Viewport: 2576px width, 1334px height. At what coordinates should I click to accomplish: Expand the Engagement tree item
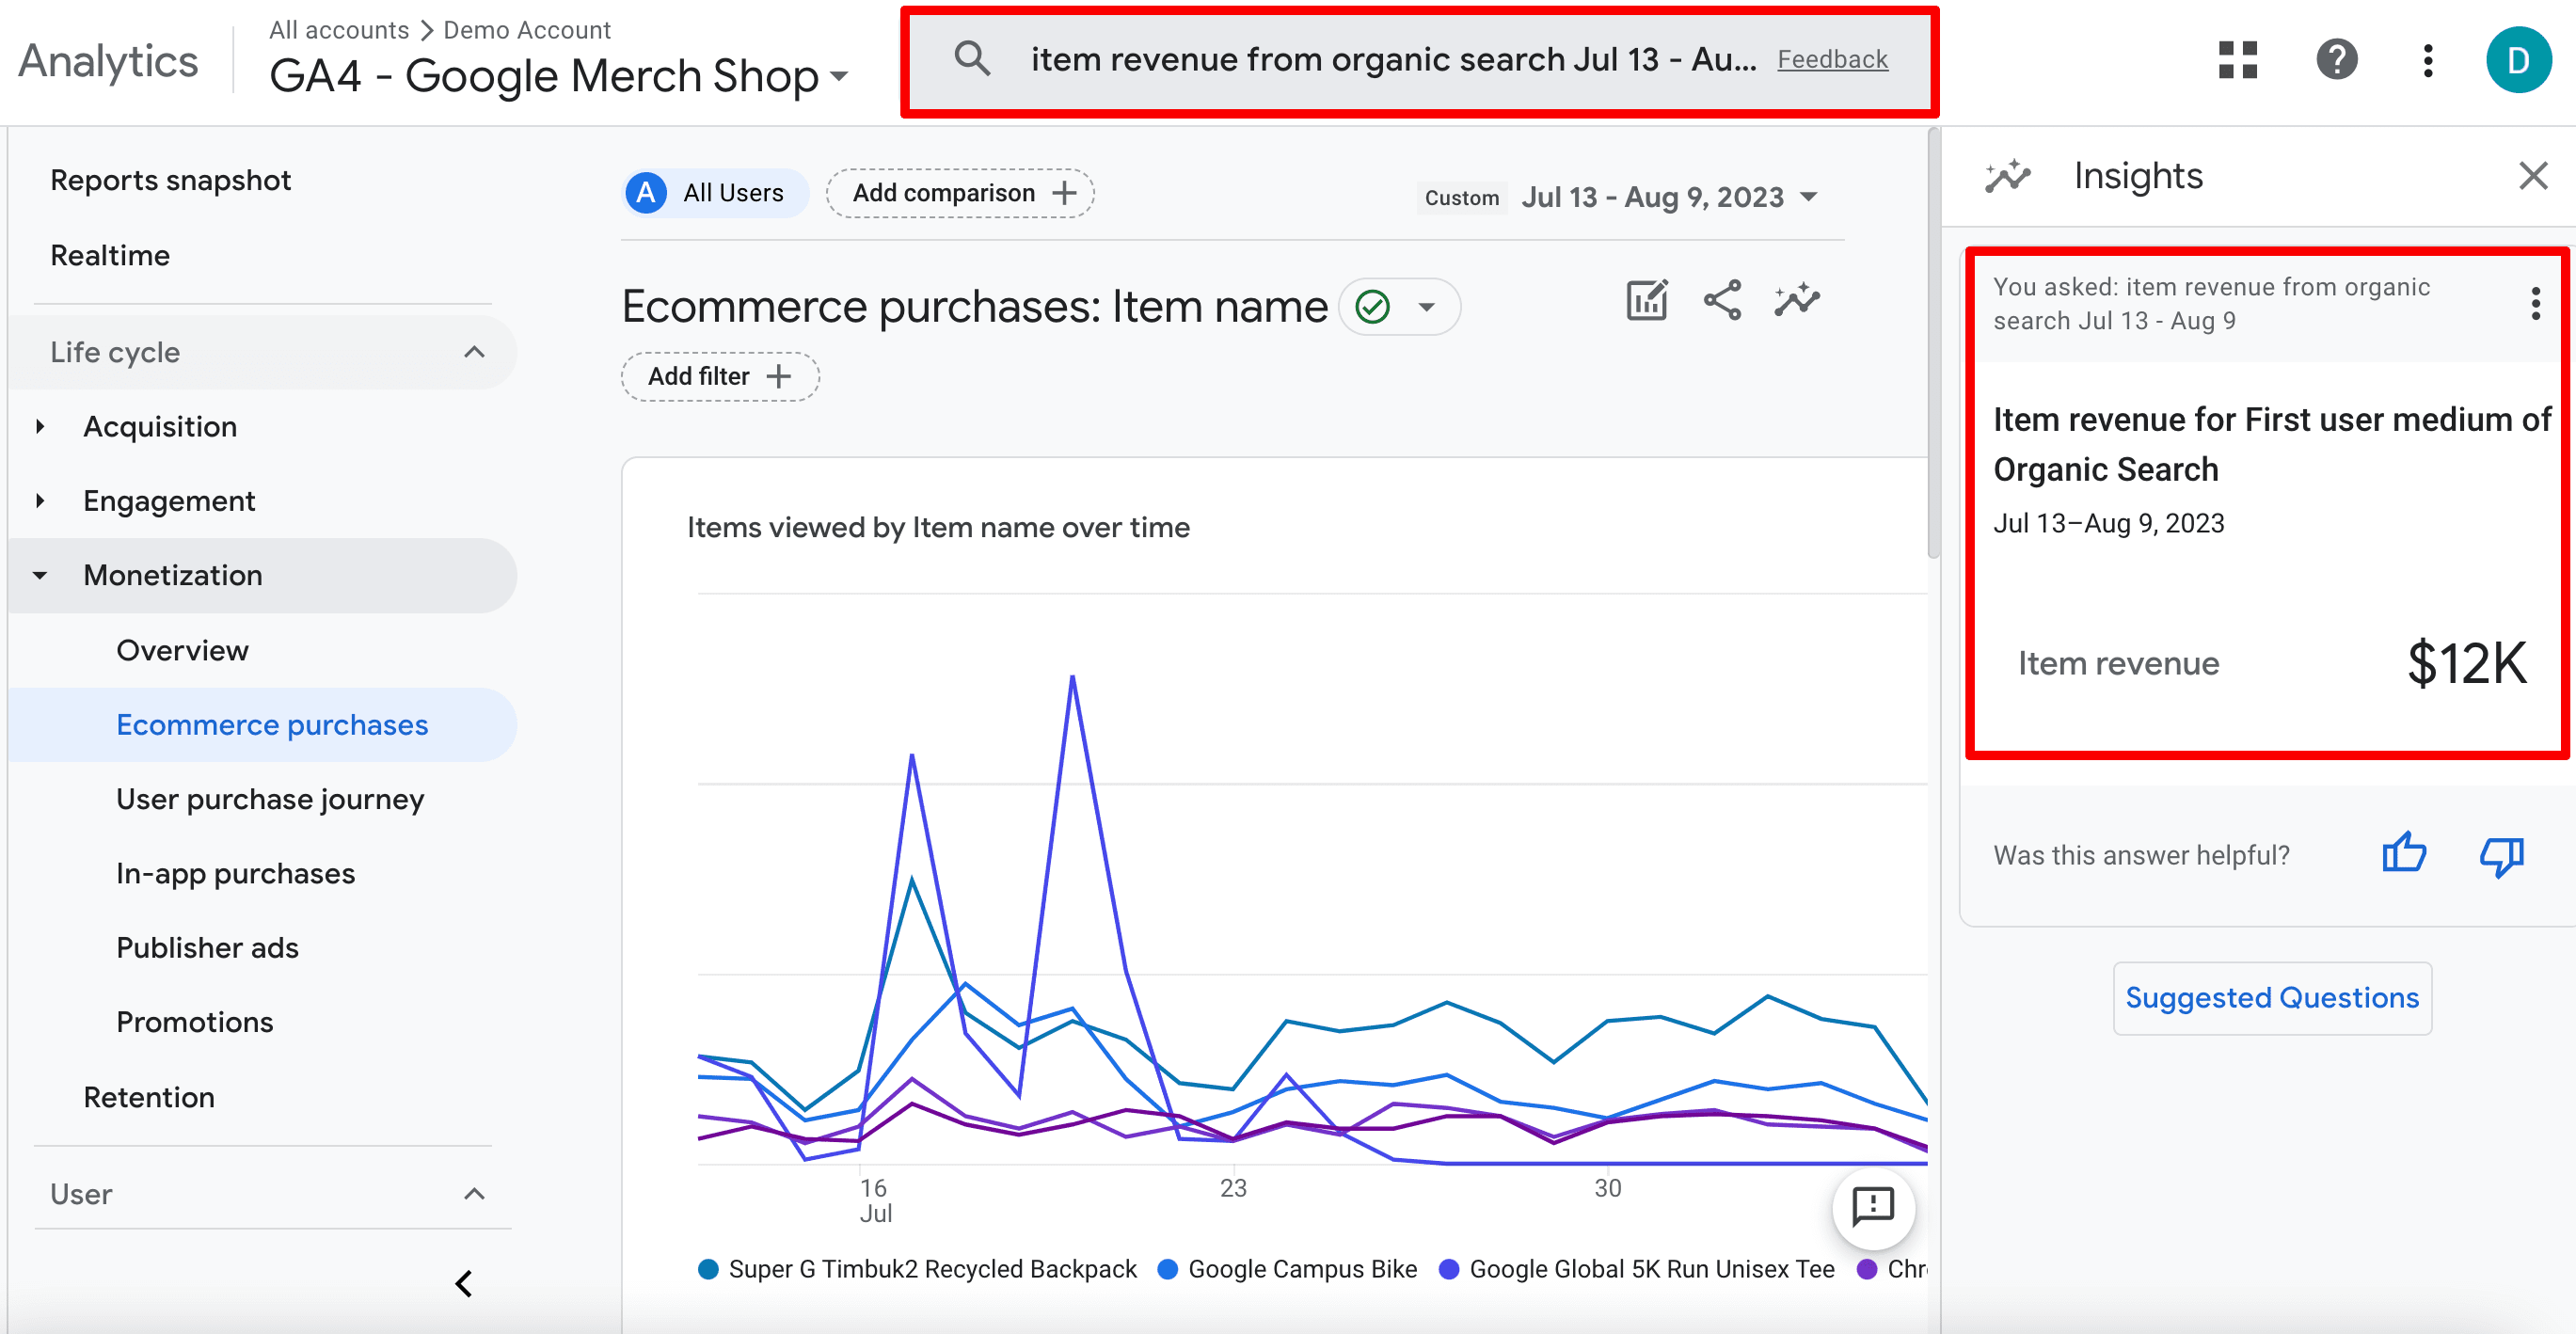tap(40, 501)
